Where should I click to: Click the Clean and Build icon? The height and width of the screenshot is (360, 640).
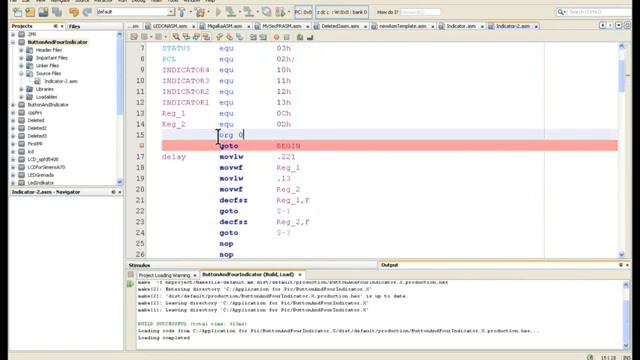200,12
